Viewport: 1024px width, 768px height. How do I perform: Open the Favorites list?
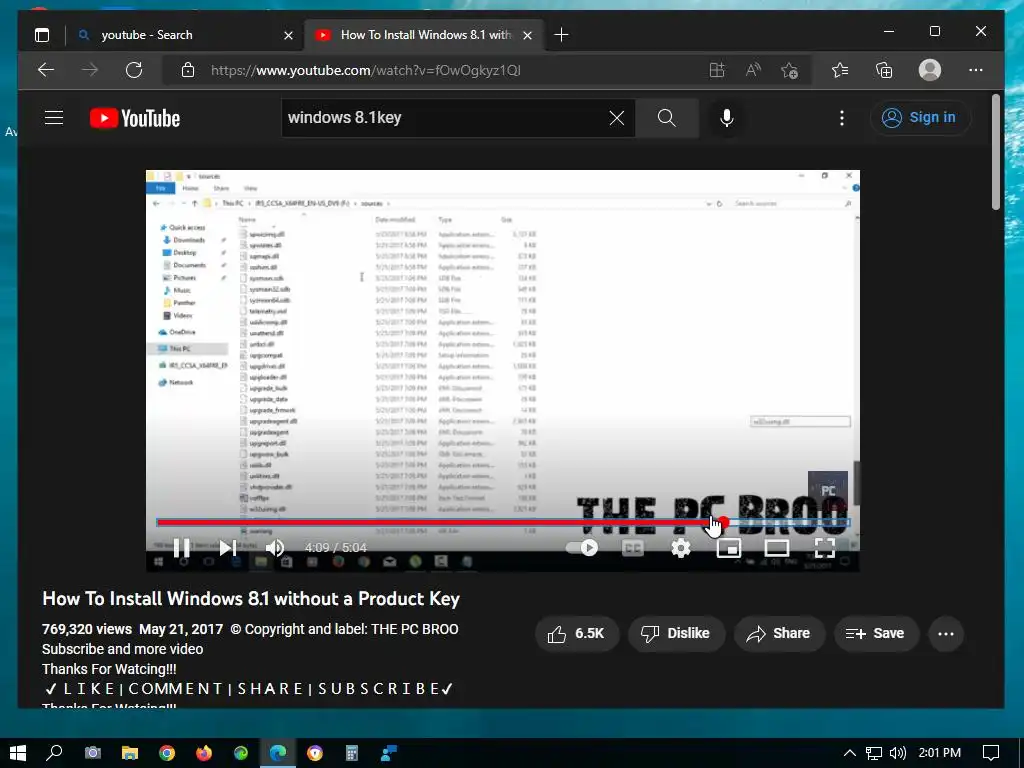[x=840, y=70]
